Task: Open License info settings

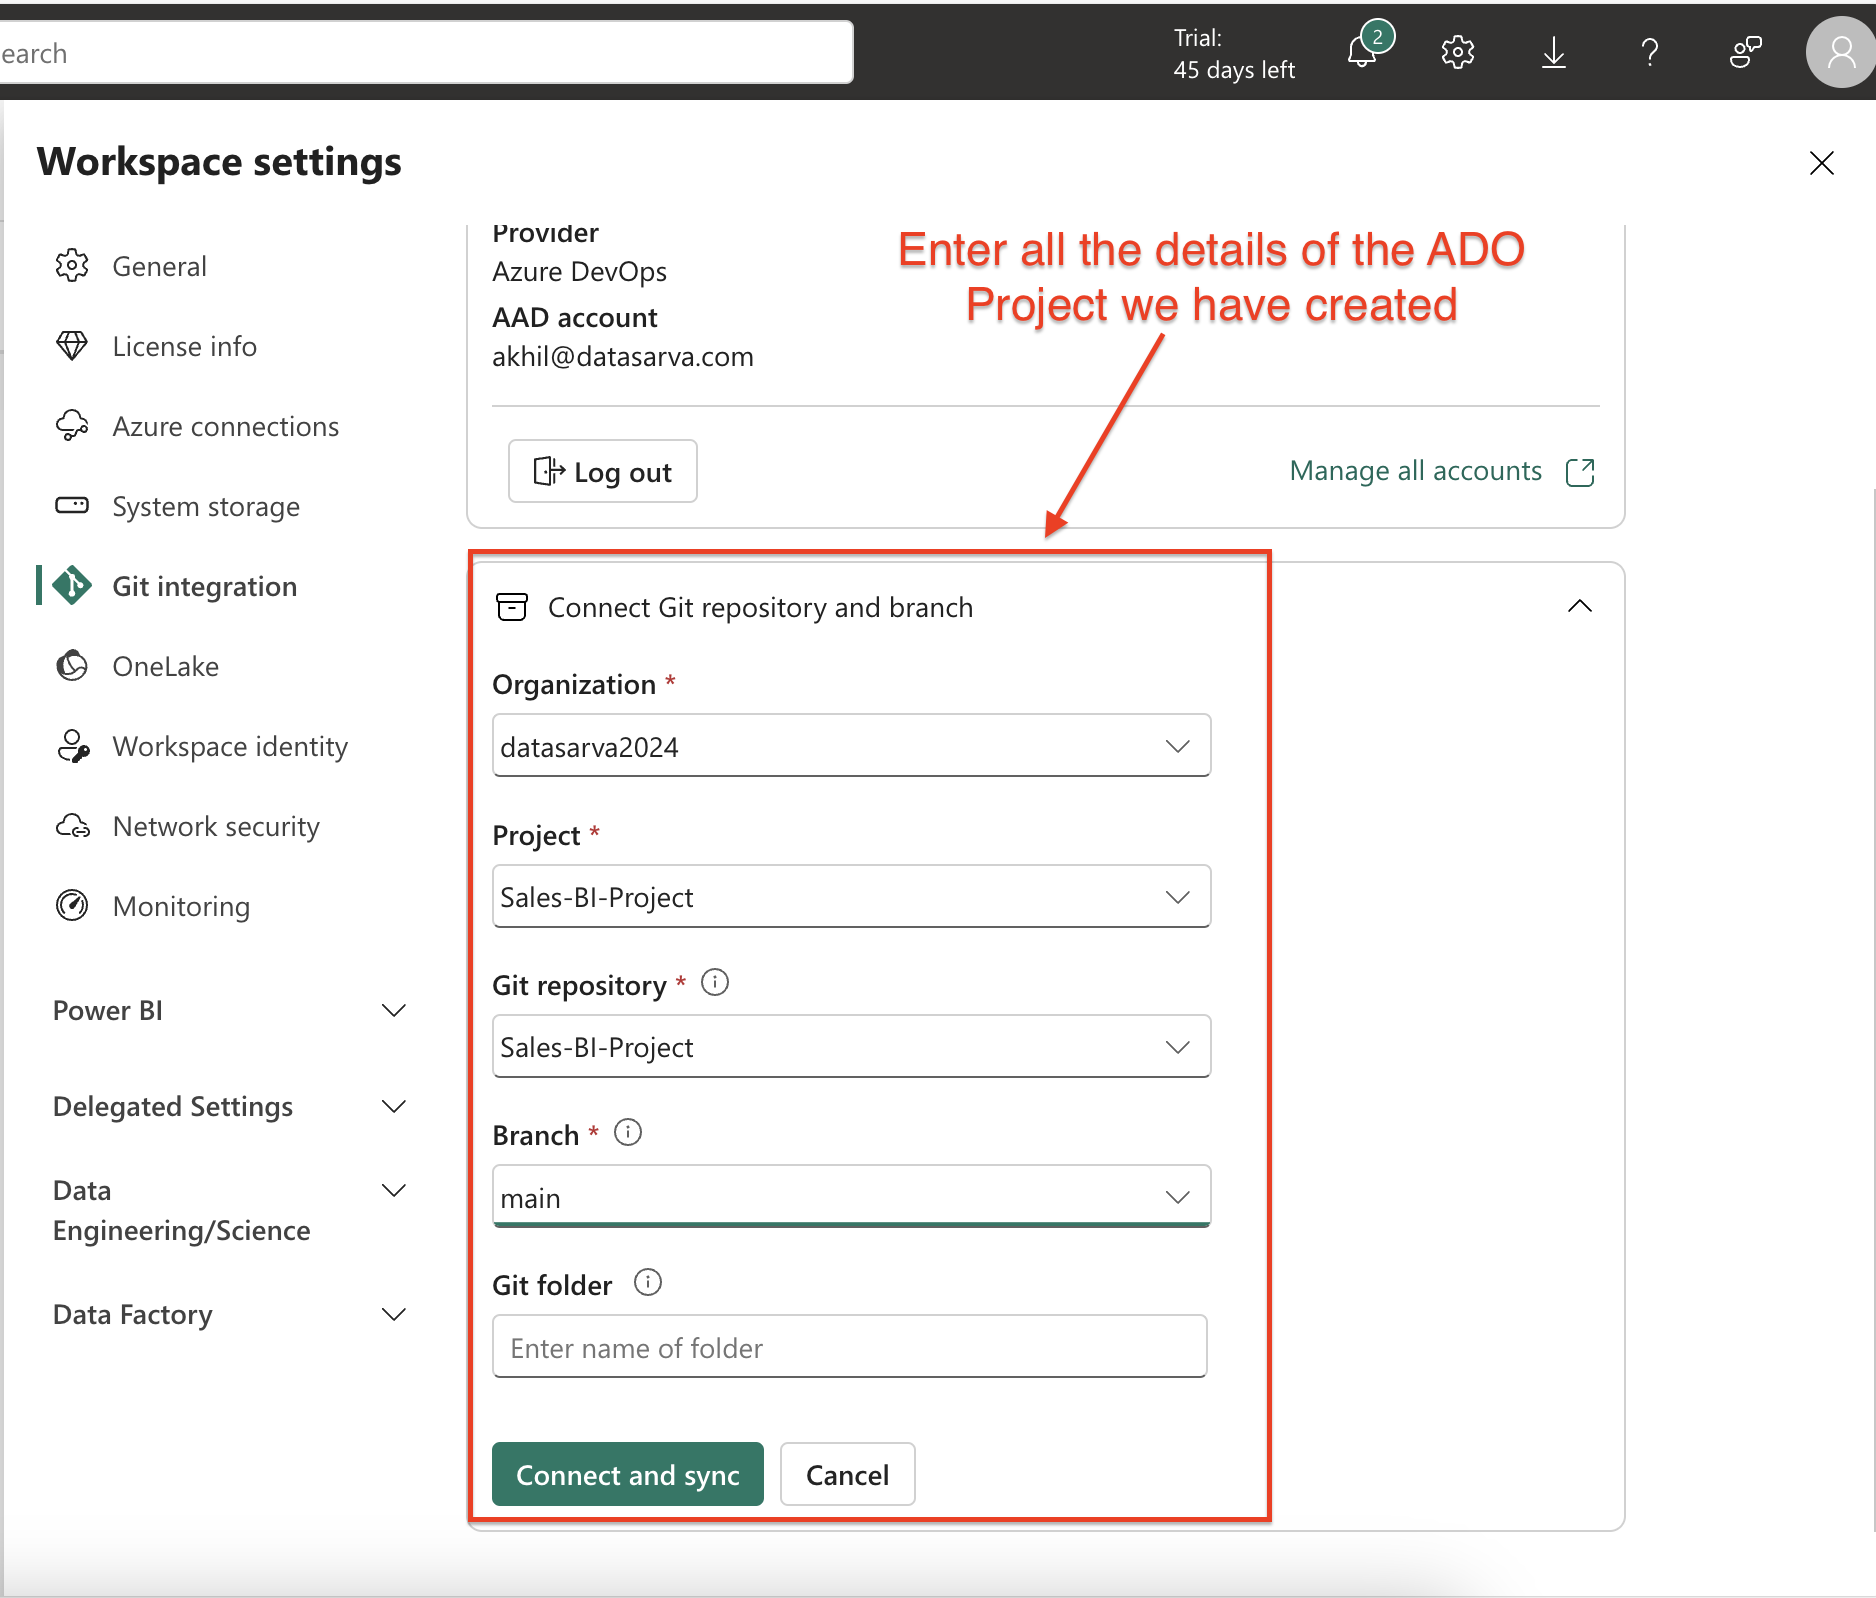Action: point(185,346)
